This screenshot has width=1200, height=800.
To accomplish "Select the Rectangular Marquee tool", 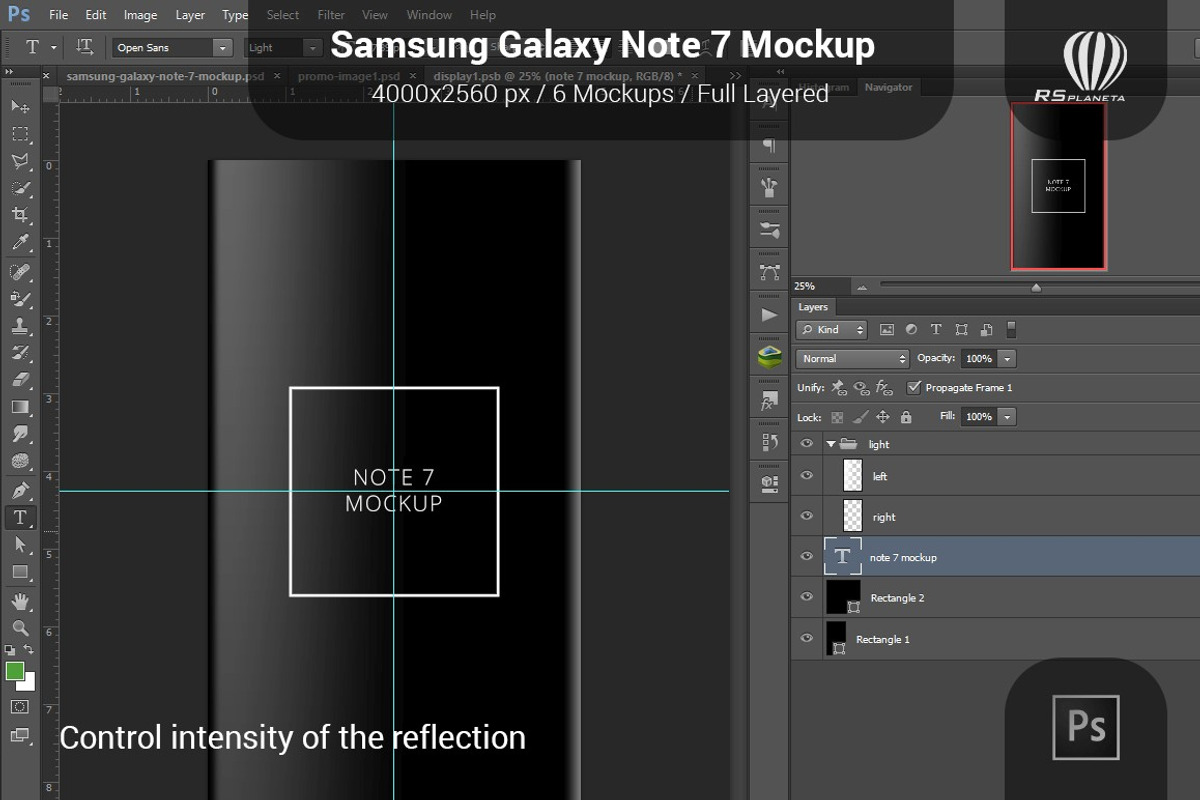I will 20,133.
